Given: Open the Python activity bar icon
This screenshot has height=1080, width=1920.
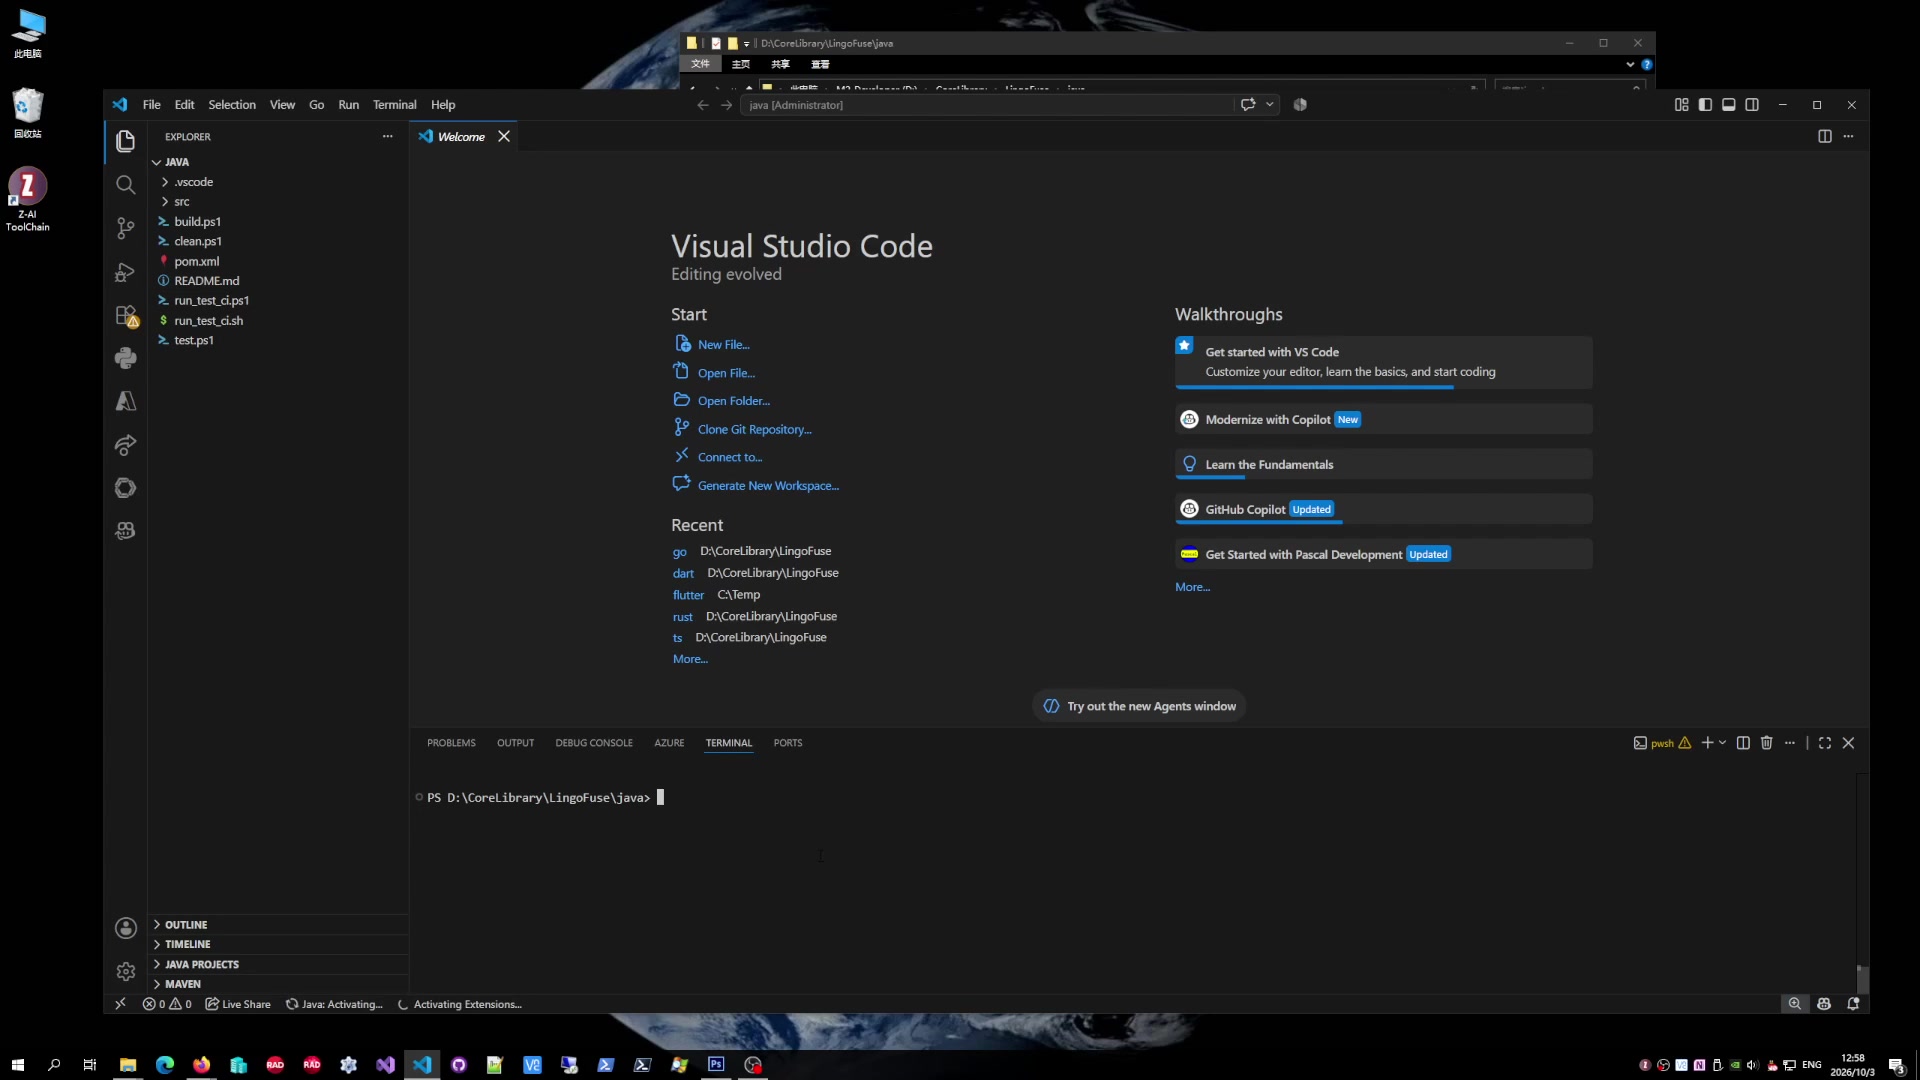Looking at the screenshot, I should click(125, 358).
